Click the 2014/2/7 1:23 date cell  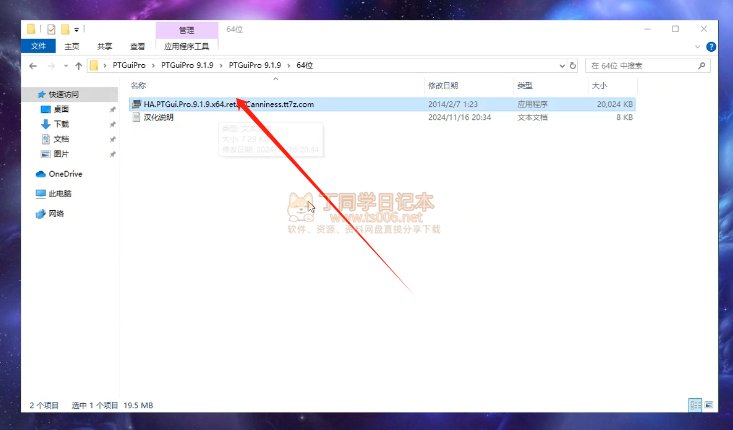click(453, 104)
